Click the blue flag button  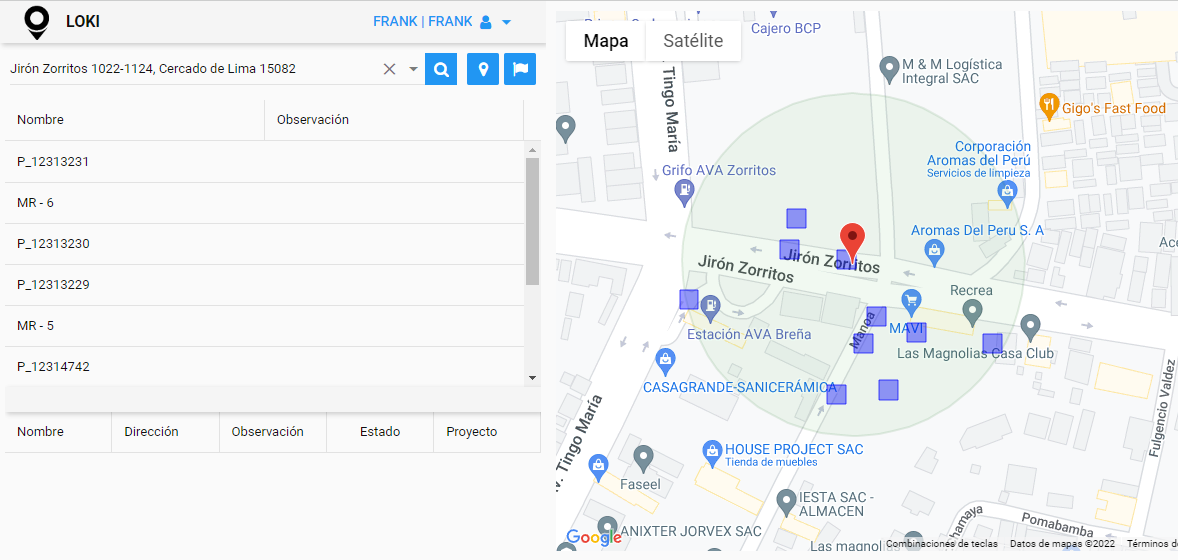[520, 69]
